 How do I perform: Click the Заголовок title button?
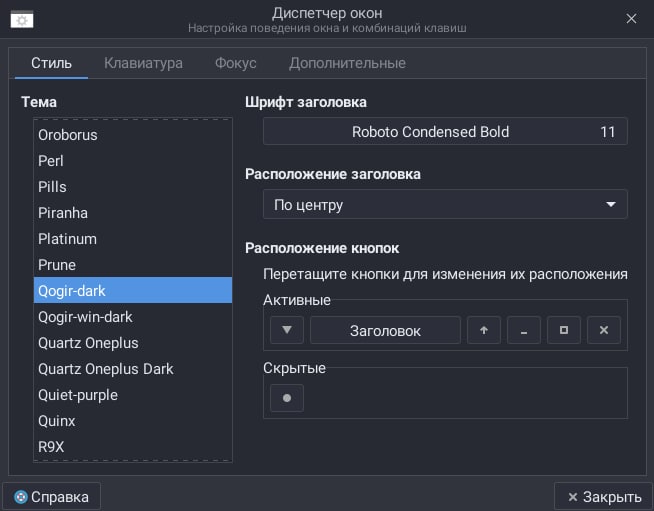[385, 330]
